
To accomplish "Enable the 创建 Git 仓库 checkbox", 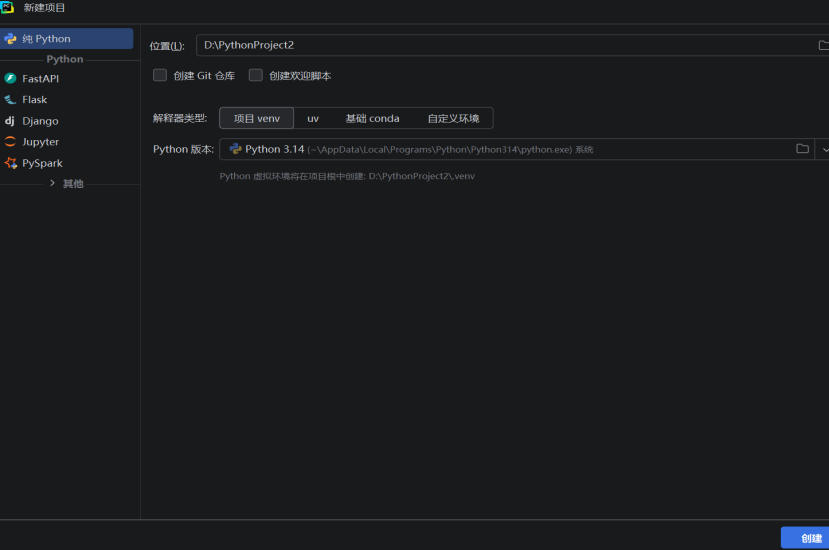I will click(x=160, y=75).
